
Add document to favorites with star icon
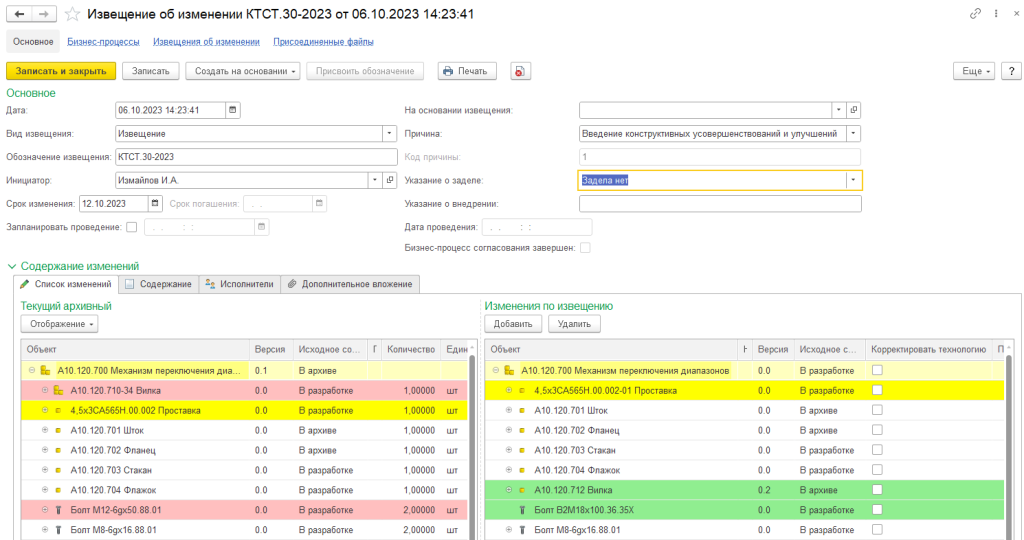tap(73, 14)
